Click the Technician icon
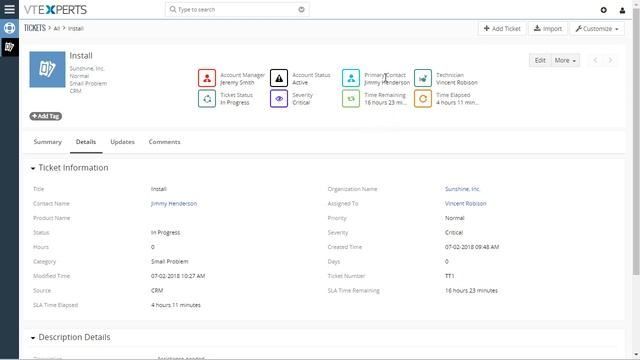This screenshot has width=640, height=360. [423, 78]
